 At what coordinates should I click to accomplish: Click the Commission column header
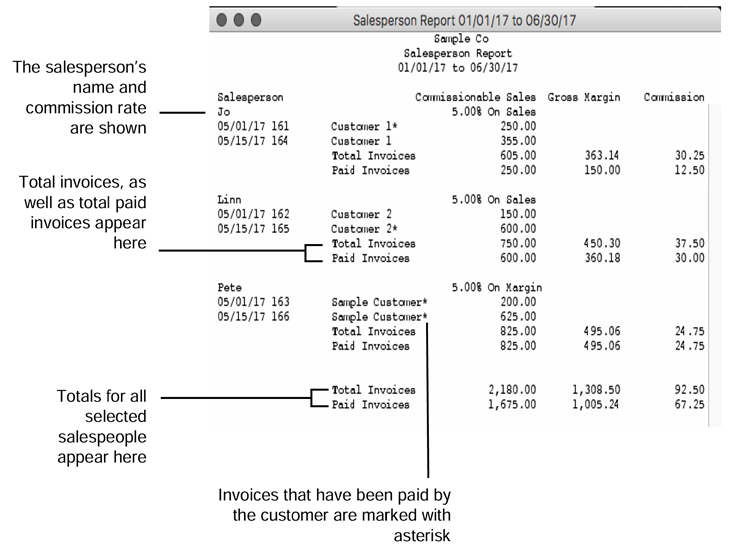(674, 98)
